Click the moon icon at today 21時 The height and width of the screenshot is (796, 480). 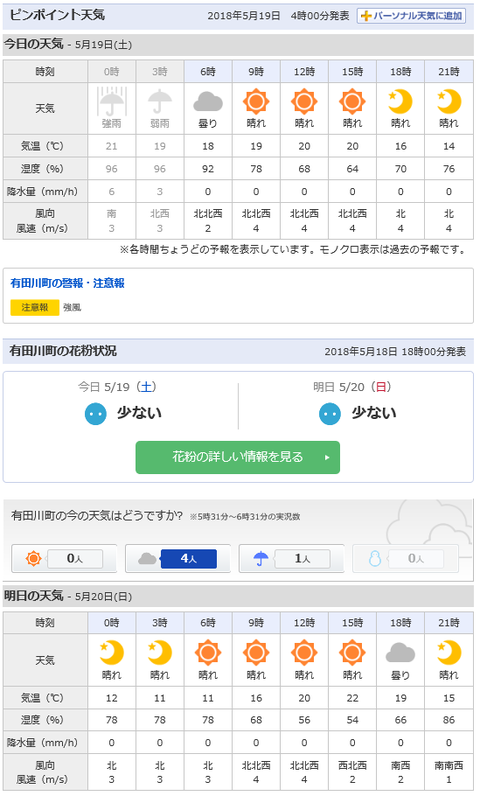point(449,102)
